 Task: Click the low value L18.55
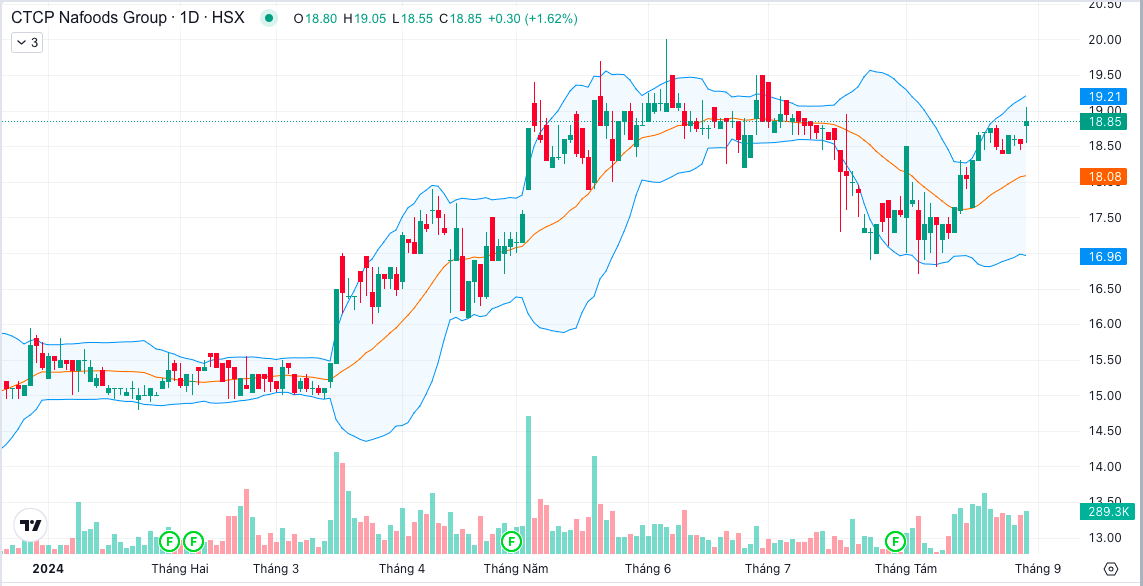pos(413,19)
